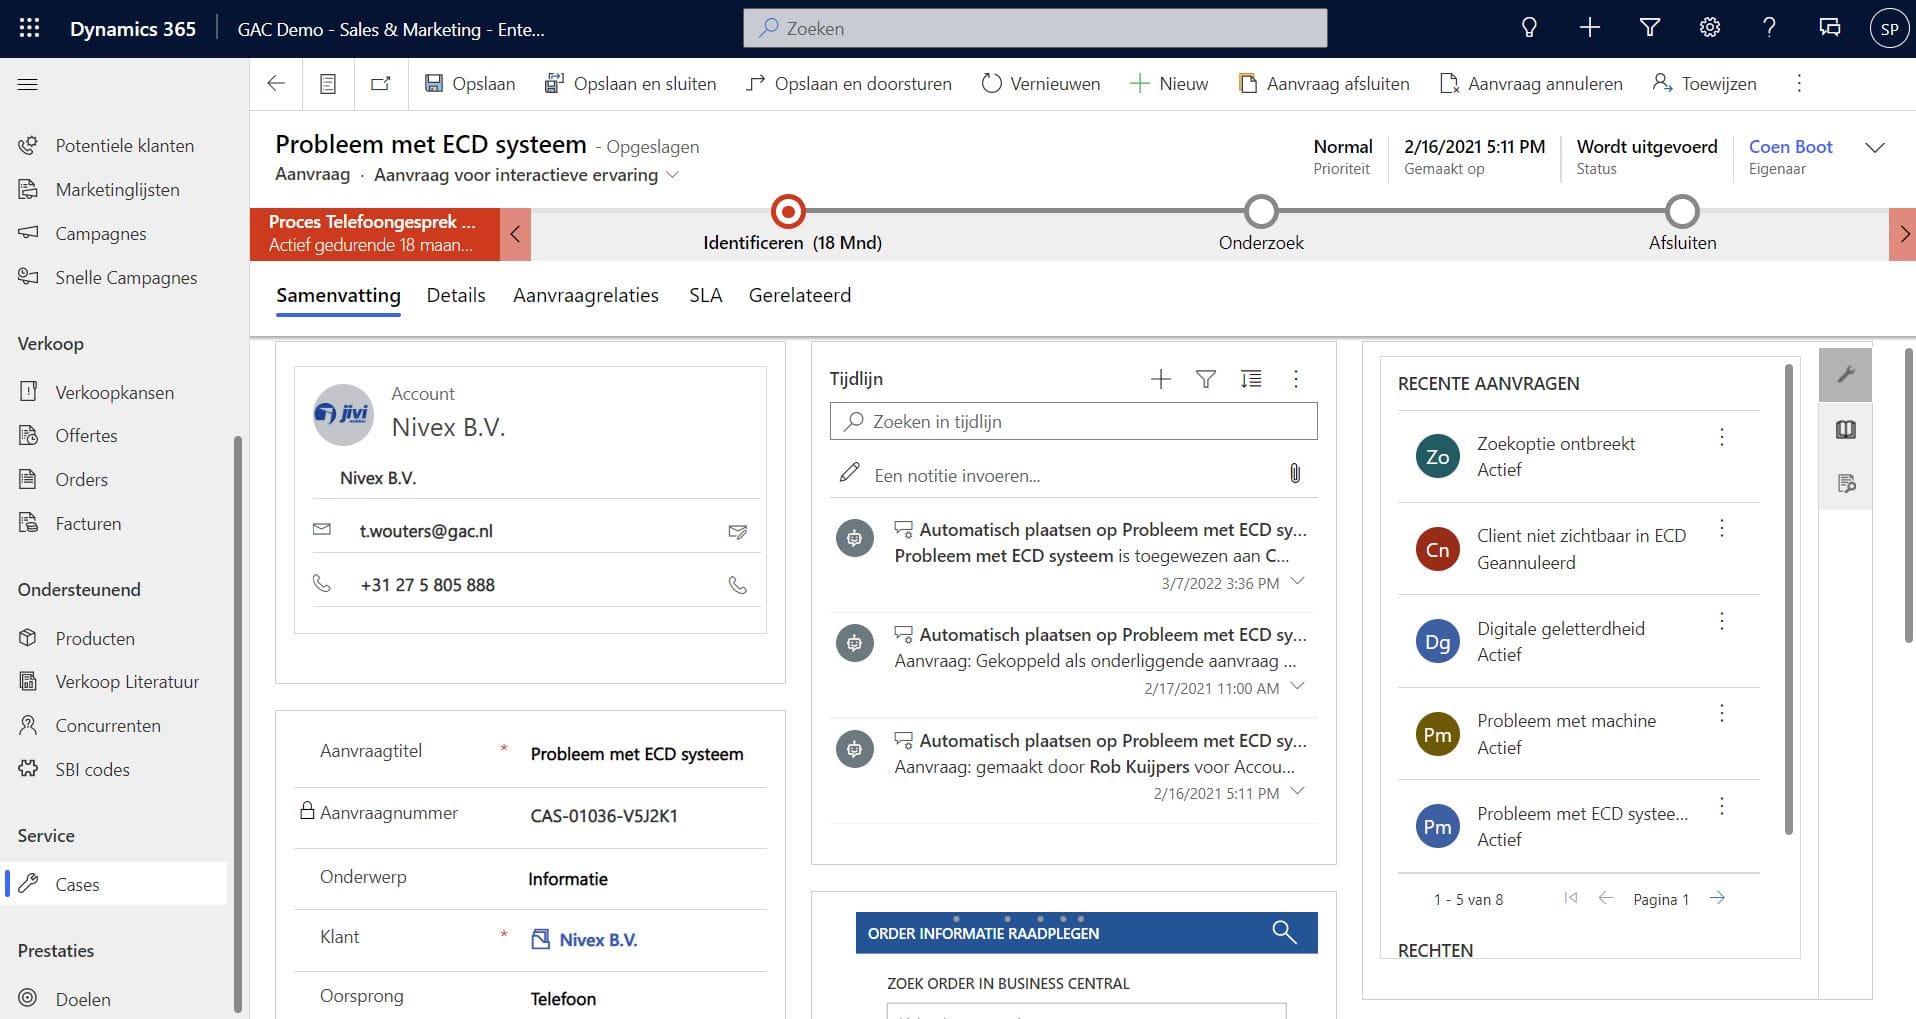The height and width of the screenshot is (1019, 1916).
Task: Open the Dynamics 365 app launcher grid
Action: point(29,28)
